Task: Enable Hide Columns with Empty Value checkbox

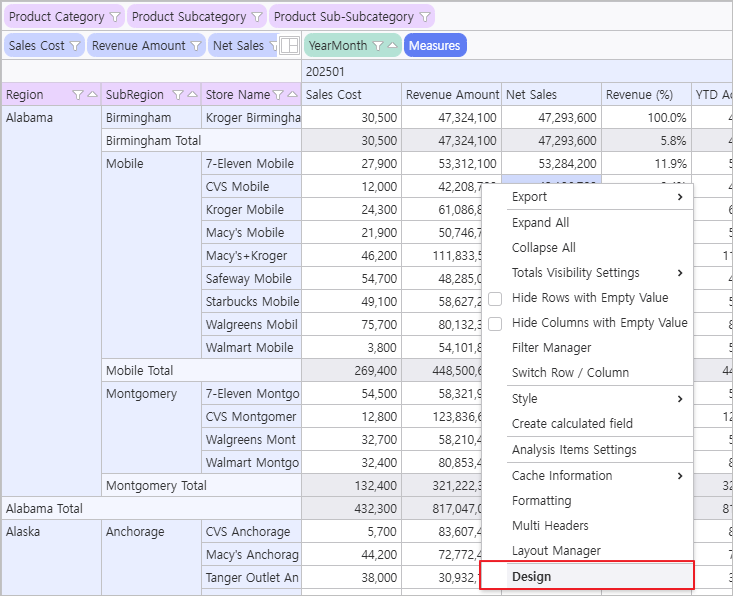Action: coord(495,323)
